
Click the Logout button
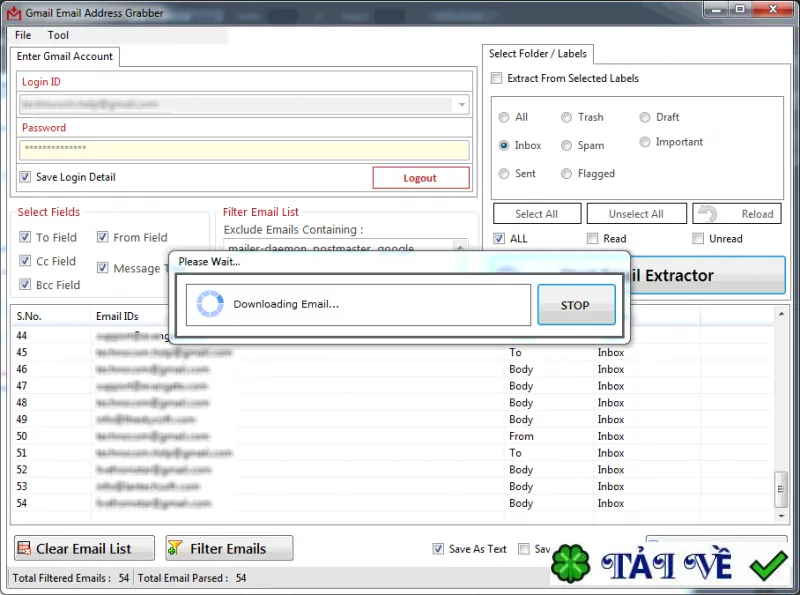pos(421,178)
